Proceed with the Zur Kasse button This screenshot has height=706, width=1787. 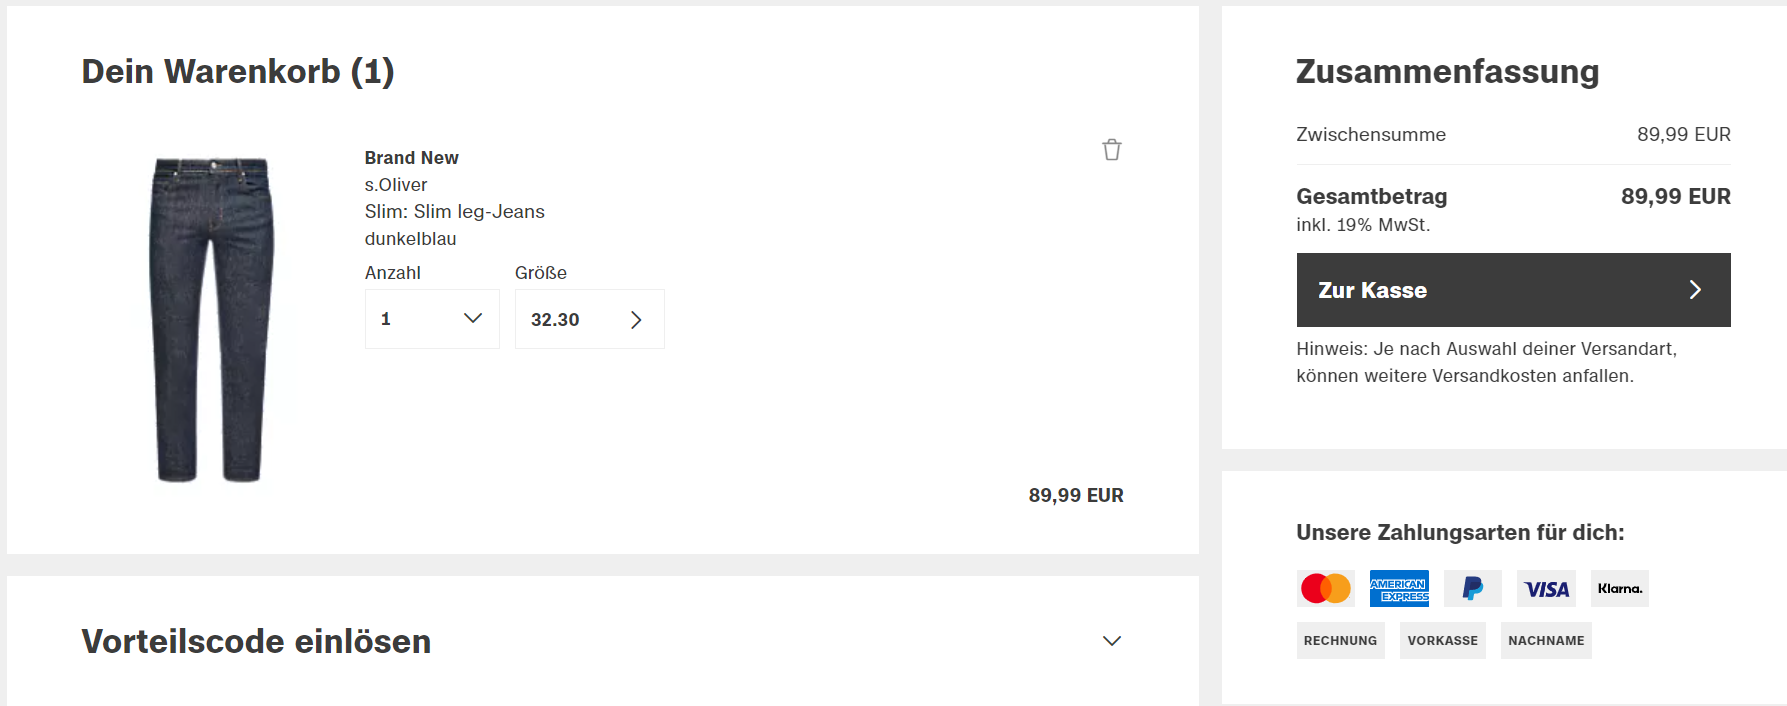[x=1513, y=290]
